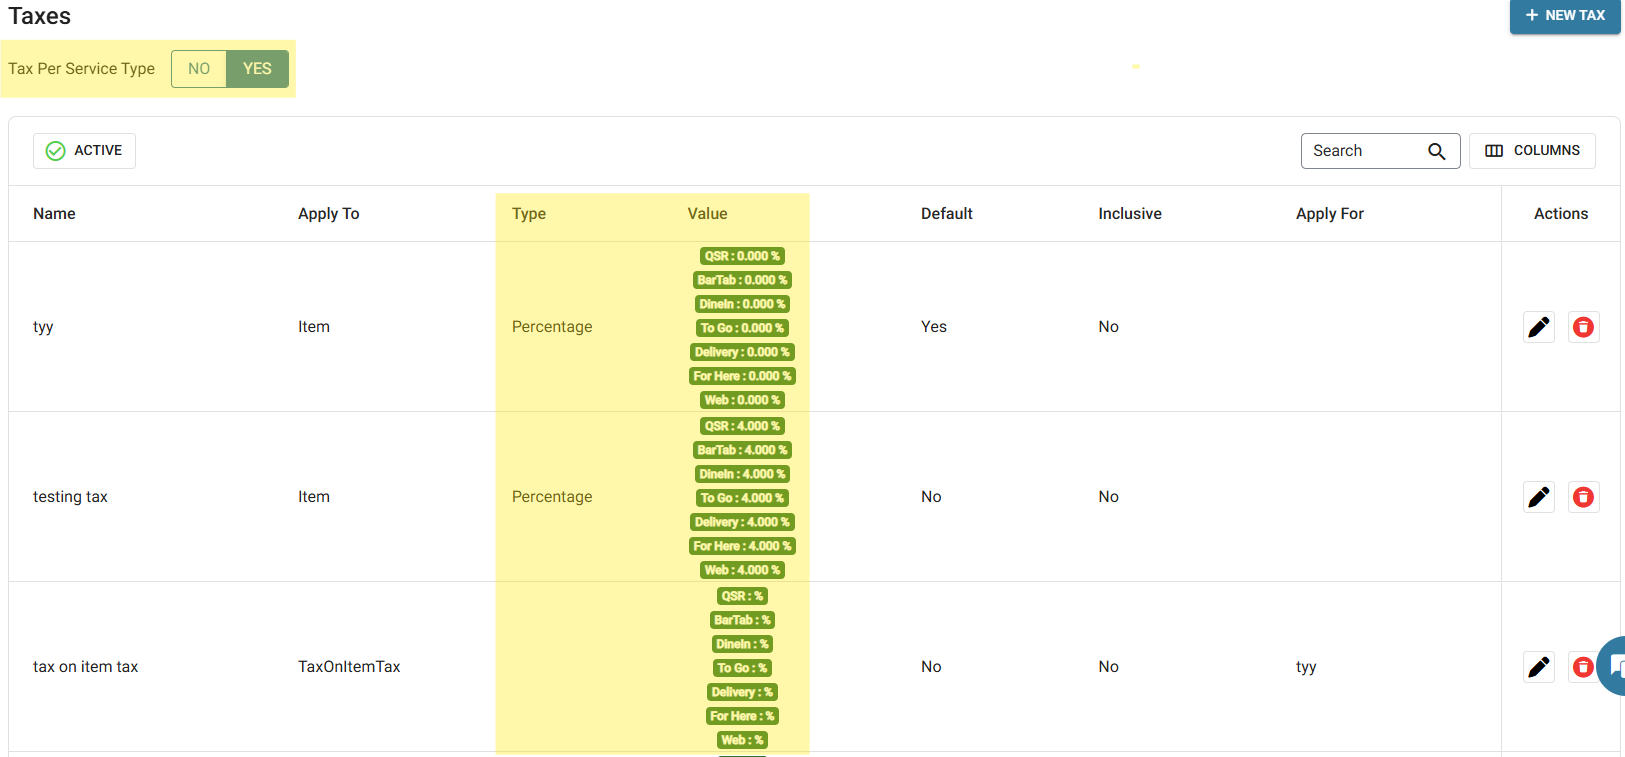Click the NEW TAX button
The height and width of the screenshot is (757, 1625).
(x=1564, y=16)
